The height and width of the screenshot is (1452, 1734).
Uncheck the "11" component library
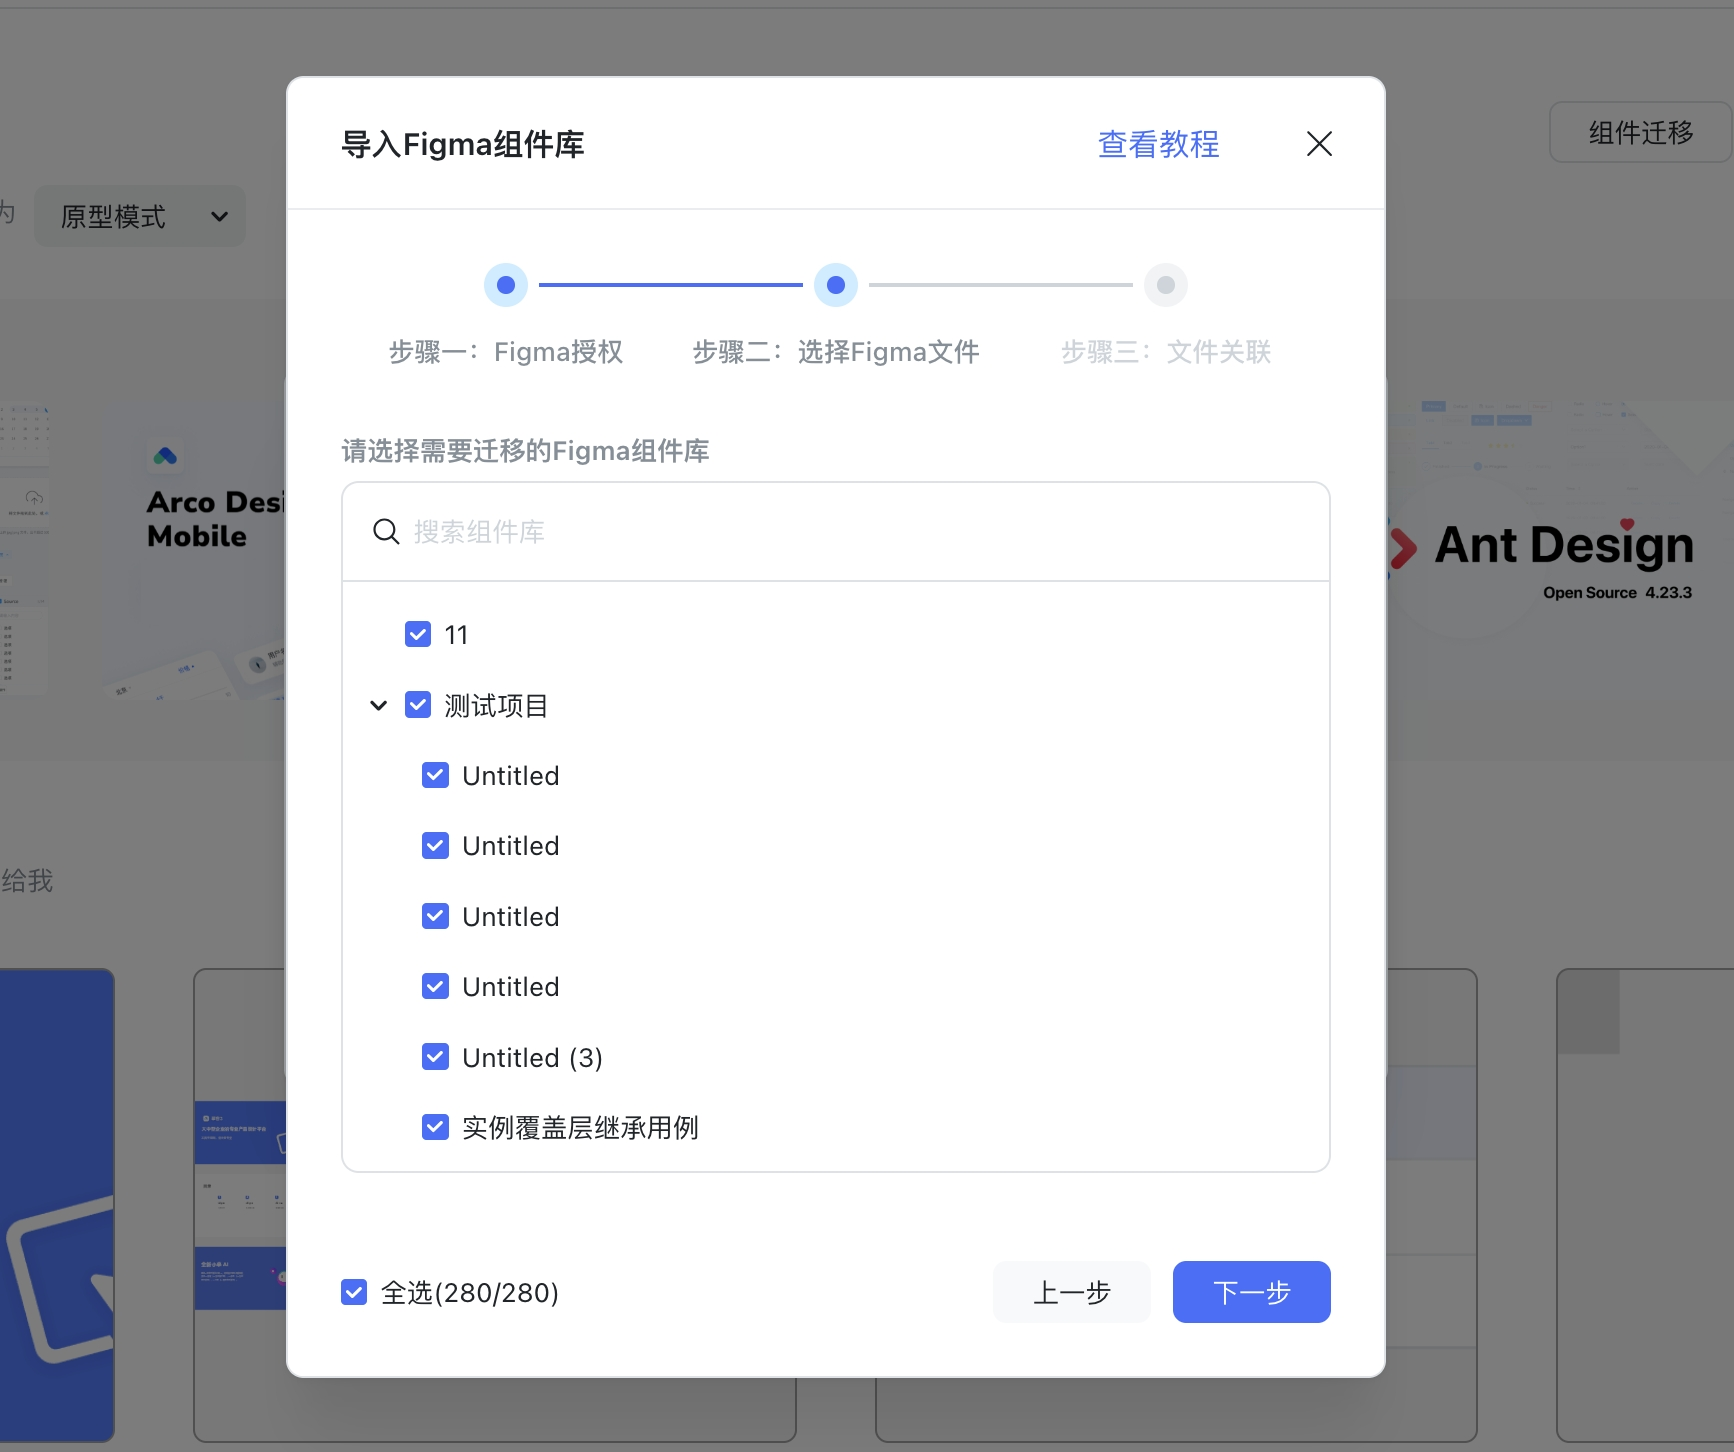(x=417, y=633)
